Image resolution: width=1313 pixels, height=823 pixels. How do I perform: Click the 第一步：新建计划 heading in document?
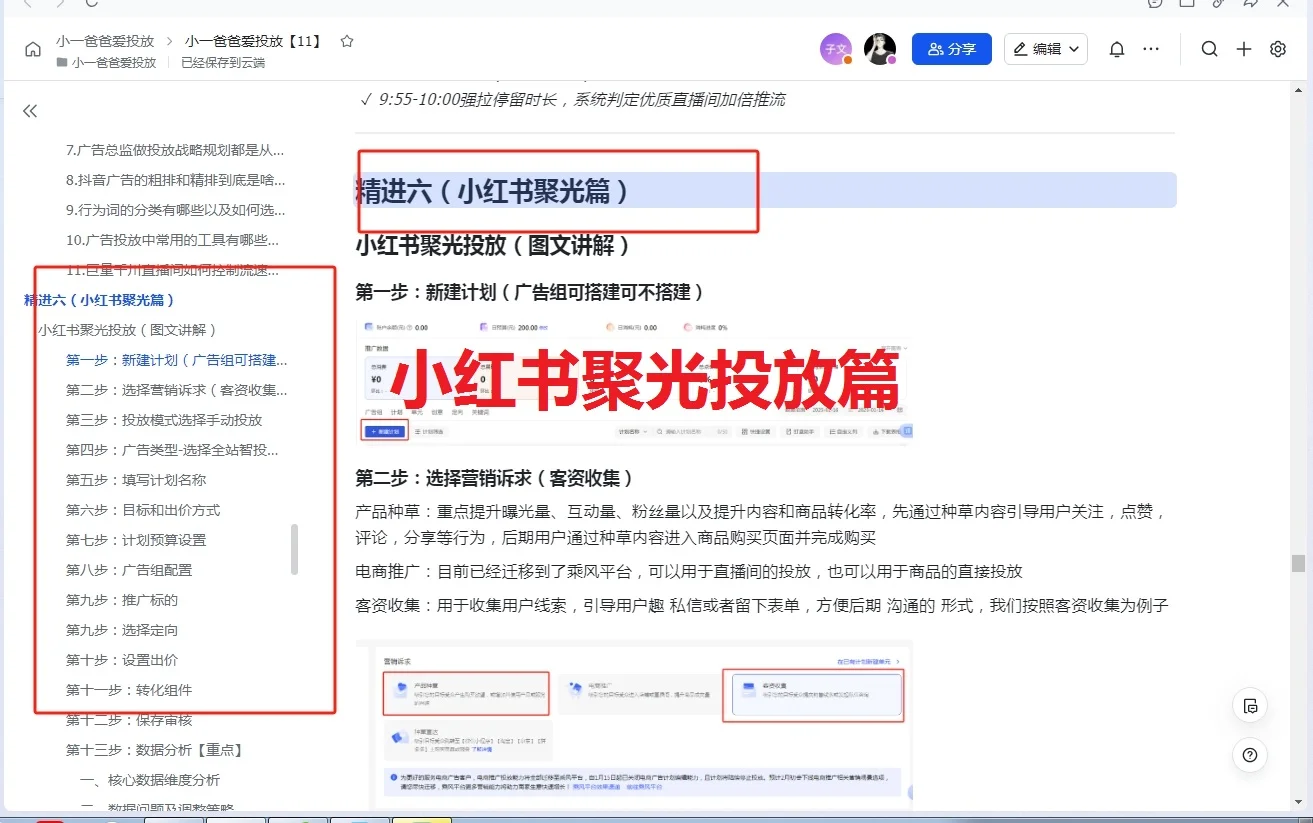530,292
